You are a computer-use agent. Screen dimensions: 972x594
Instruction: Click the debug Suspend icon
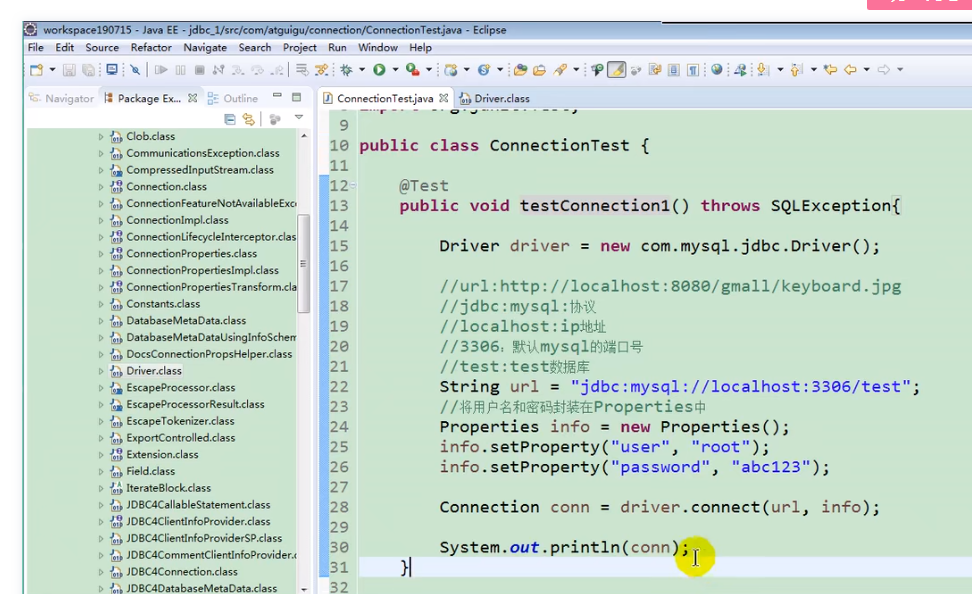tap(180, 70)
